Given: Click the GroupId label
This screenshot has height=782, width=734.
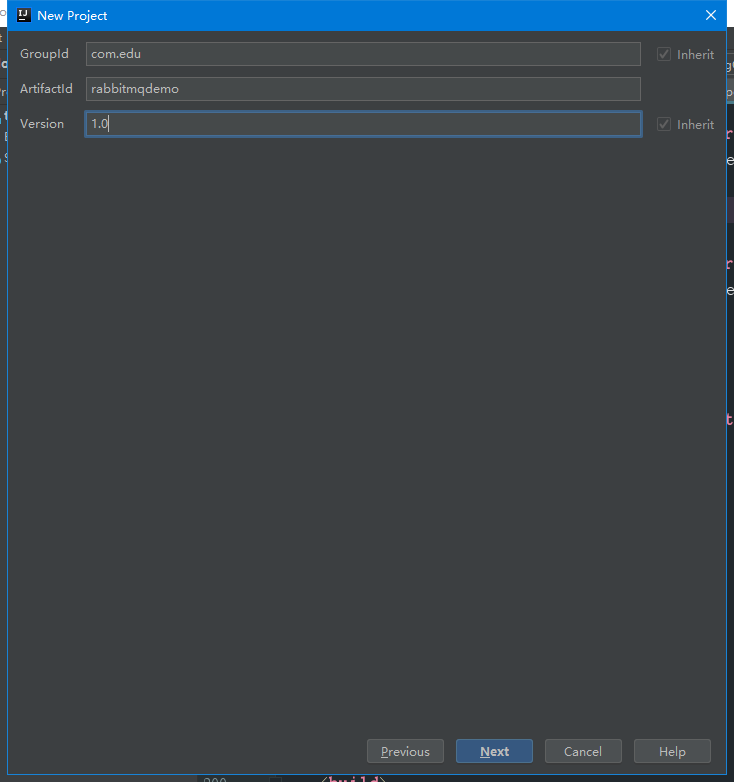Looking at the screenshot, I should pyautogui.click(x=44, y=54).
